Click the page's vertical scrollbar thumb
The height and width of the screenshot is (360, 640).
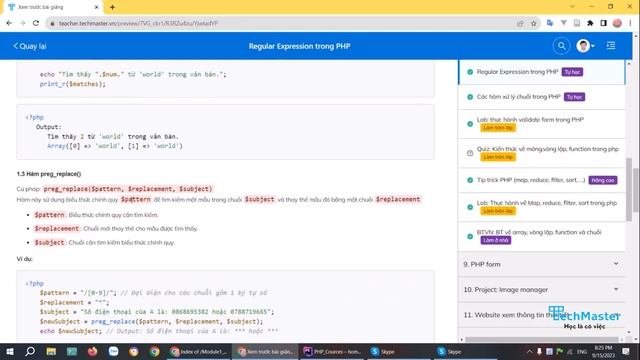point(636,190)
